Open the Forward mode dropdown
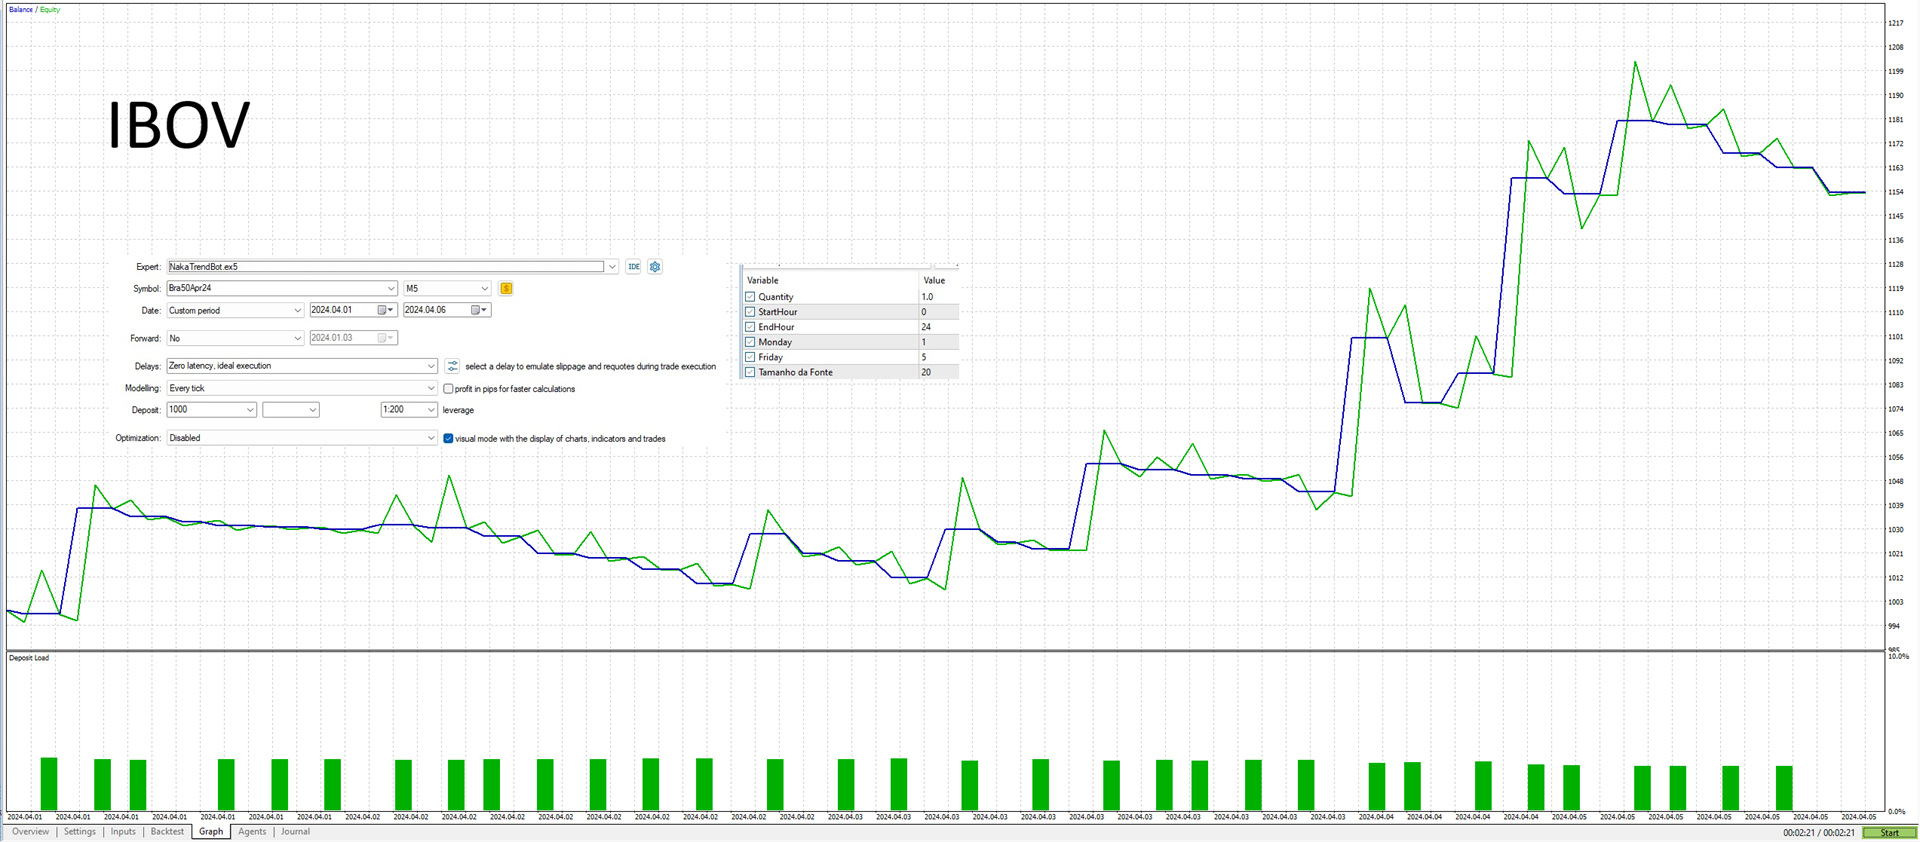 [x=235, y=338]
